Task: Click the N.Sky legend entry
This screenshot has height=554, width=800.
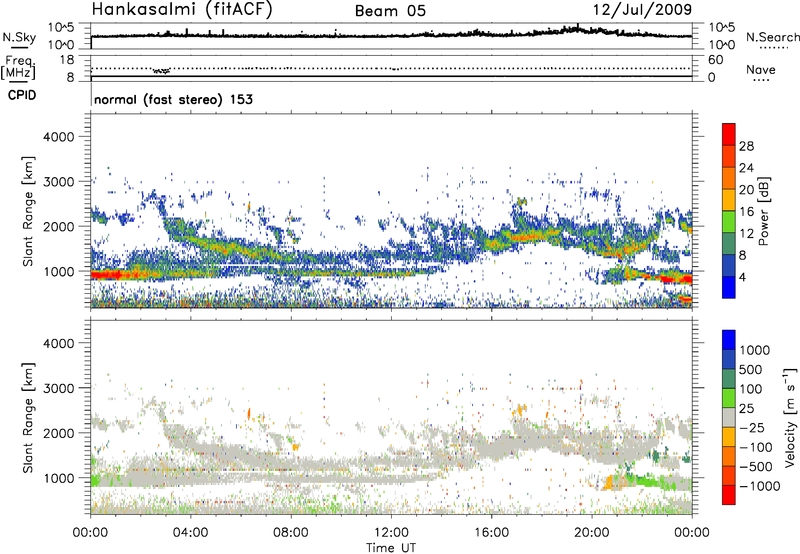Action: pos(17,38)
